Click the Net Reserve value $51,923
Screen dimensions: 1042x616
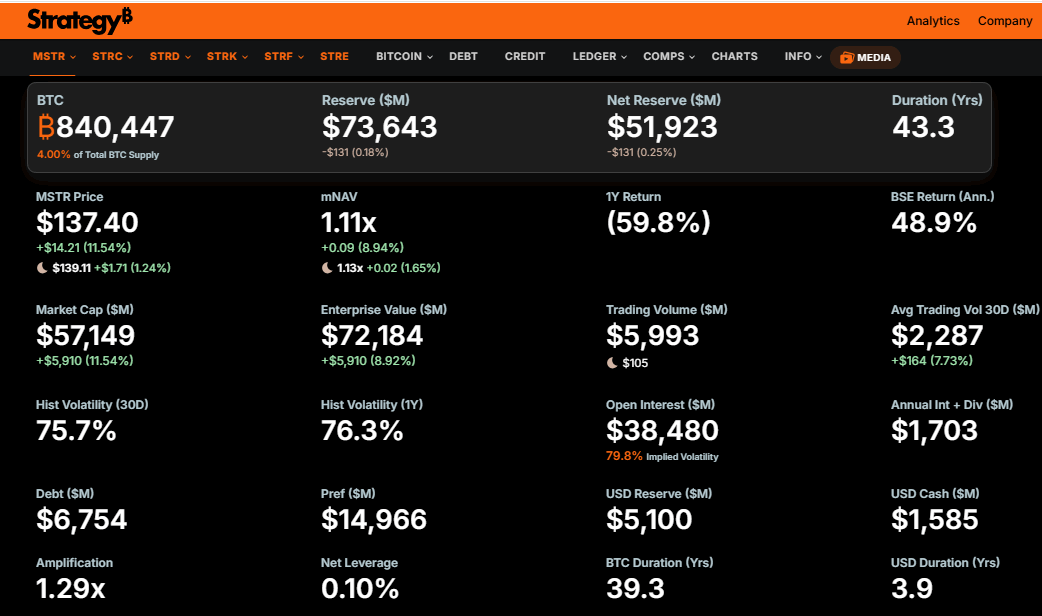(662, 126)
